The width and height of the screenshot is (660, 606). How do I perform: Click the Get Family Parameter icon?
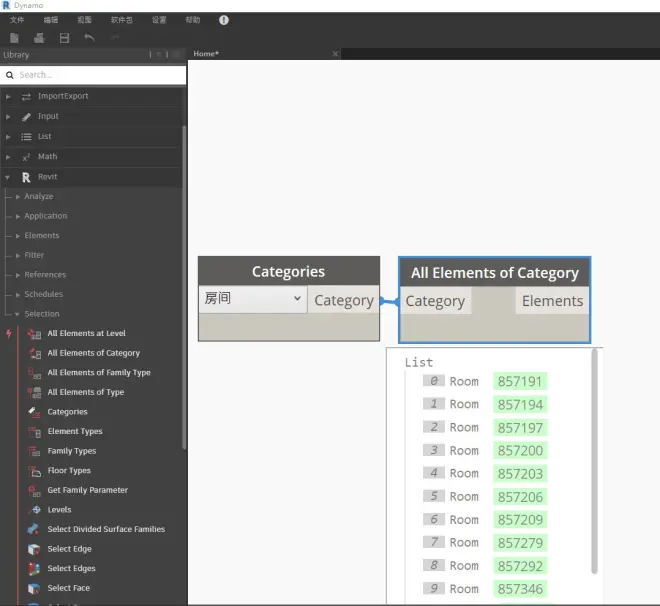tap(35, 491)
